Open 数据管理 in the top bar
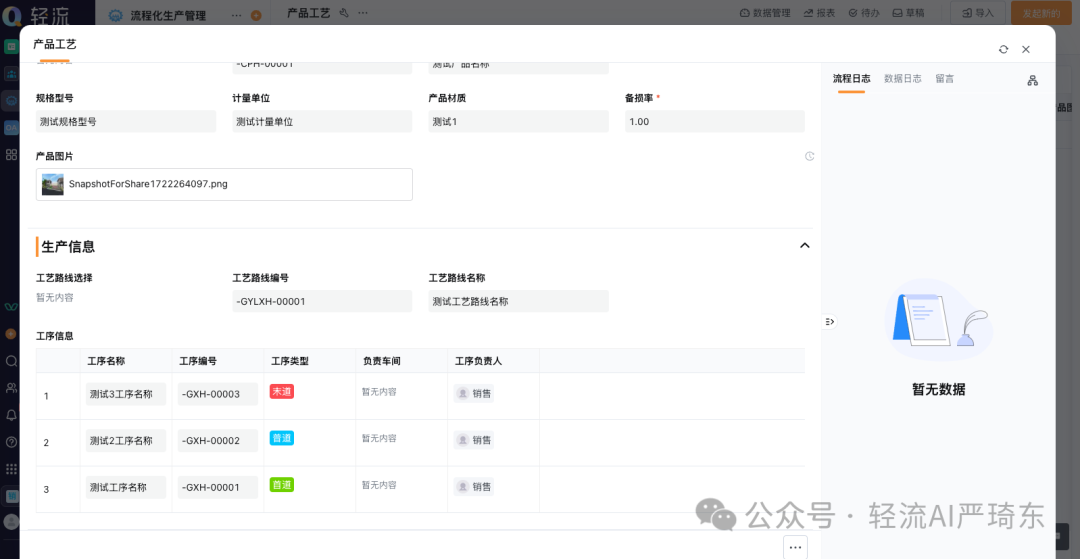Image resolution: width=1080 pixels, height=559 pixels. 765,13
